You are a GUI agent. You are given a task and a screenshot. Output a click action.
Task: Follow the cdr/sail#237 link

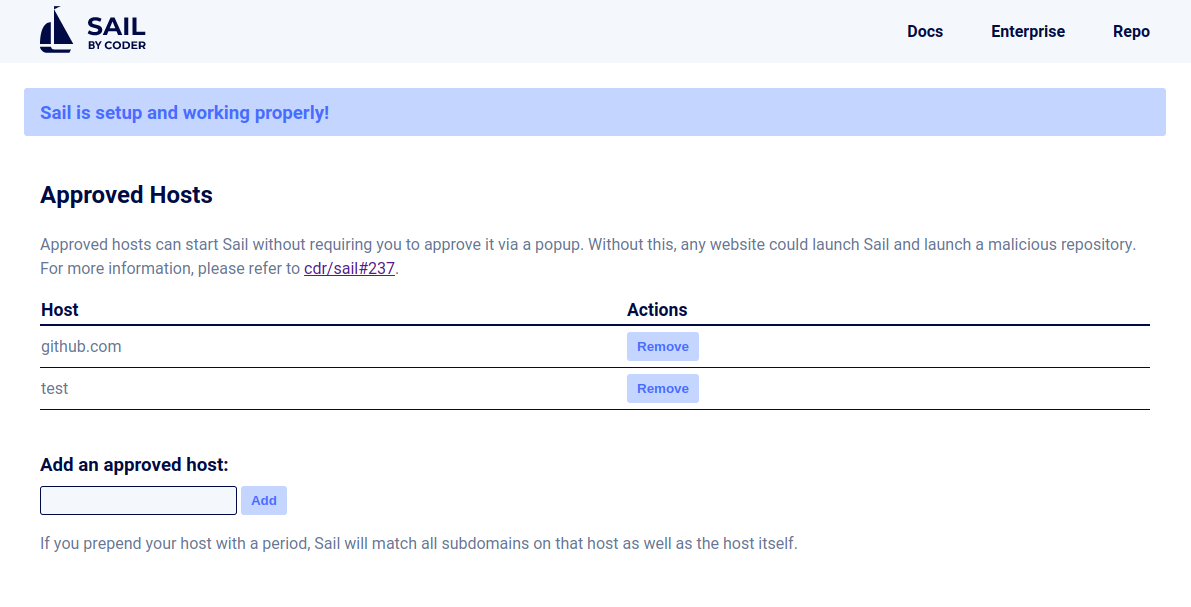[349, 268]
